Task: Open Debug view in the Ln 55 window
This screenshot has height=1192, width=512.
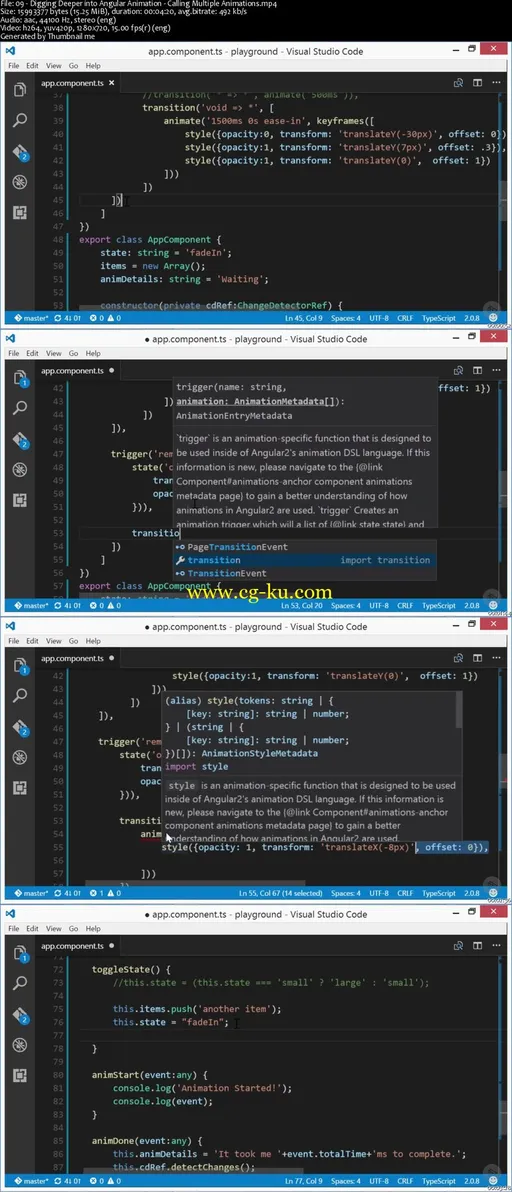Action: pyautogui.click(x=20, y=757)
